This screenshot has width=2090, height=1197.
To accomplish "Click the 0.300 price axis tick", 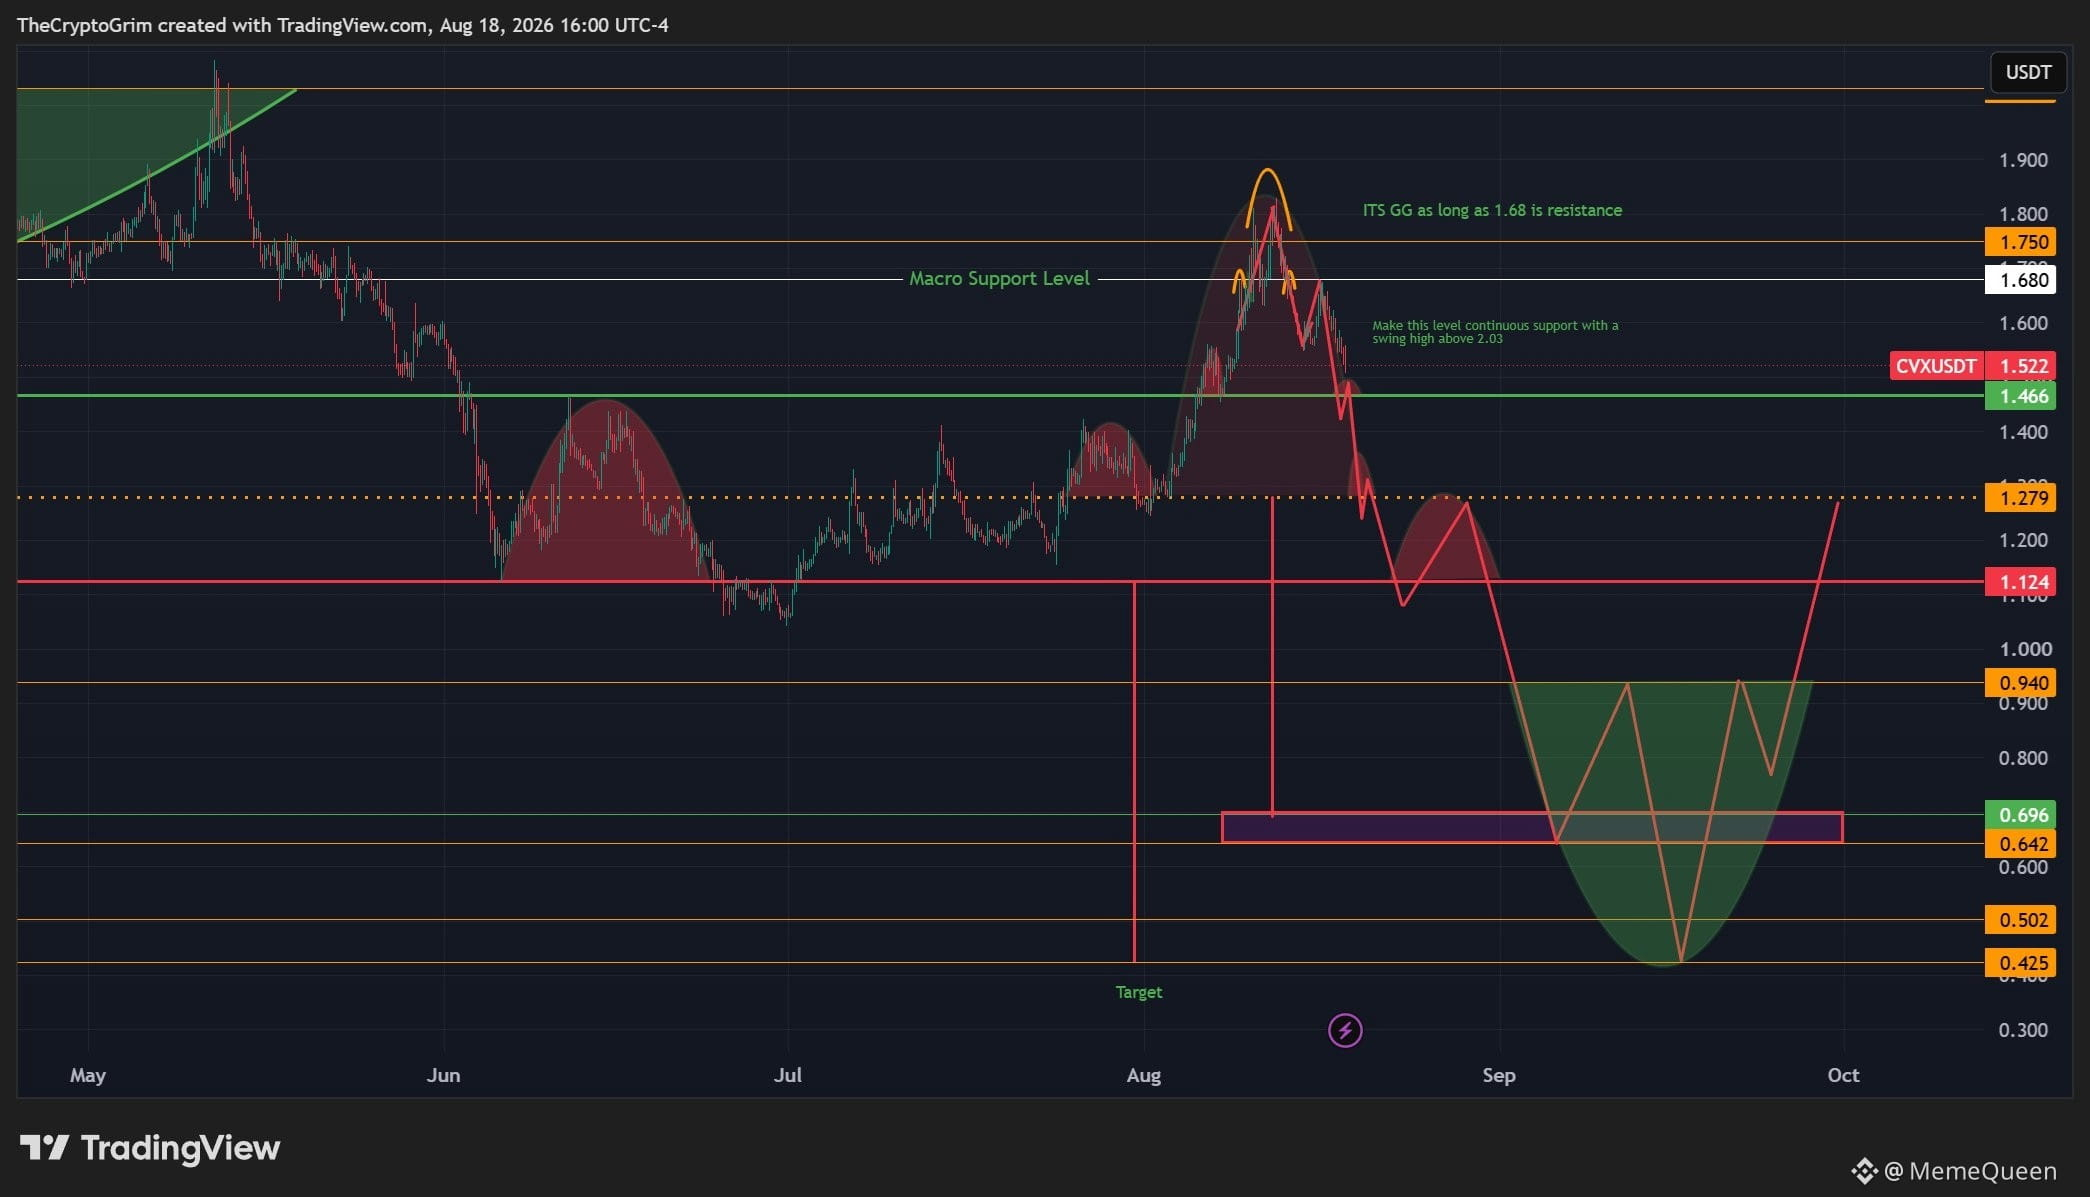I will tap(2023, 1030).
